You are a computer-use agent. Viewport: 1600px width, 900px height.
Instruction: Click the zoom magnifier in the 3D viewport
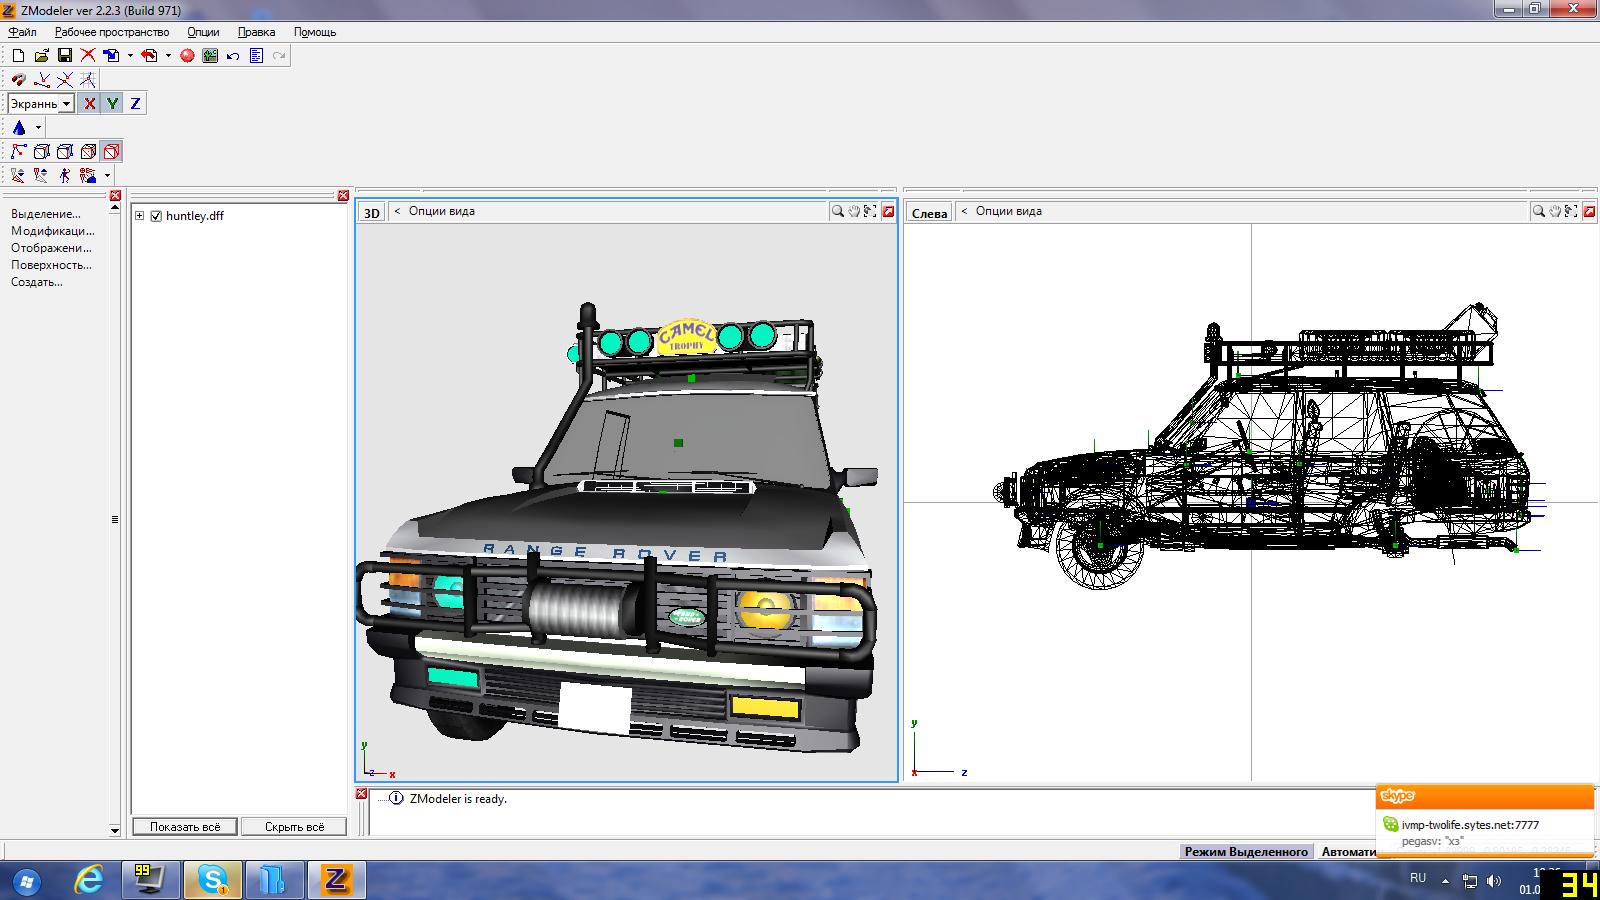pos(838,211)
